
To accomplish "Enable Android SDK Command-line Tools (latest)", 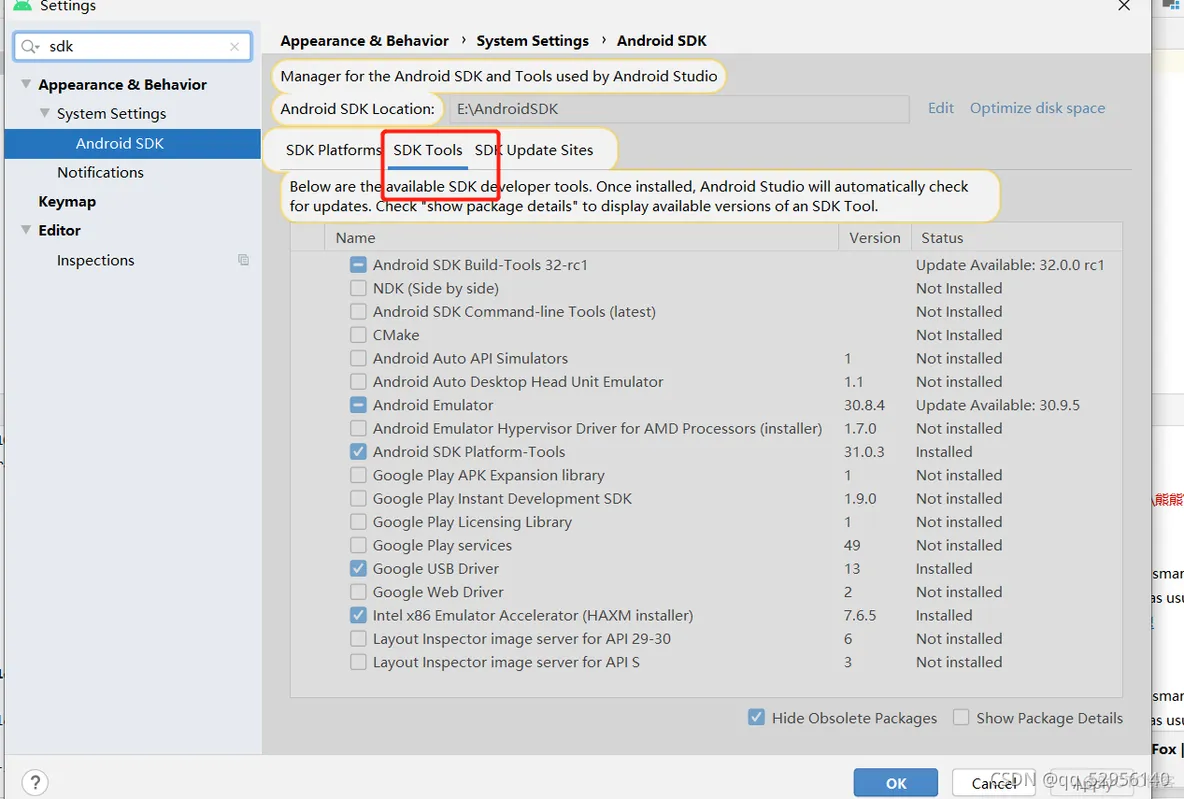I will [358, 312].
